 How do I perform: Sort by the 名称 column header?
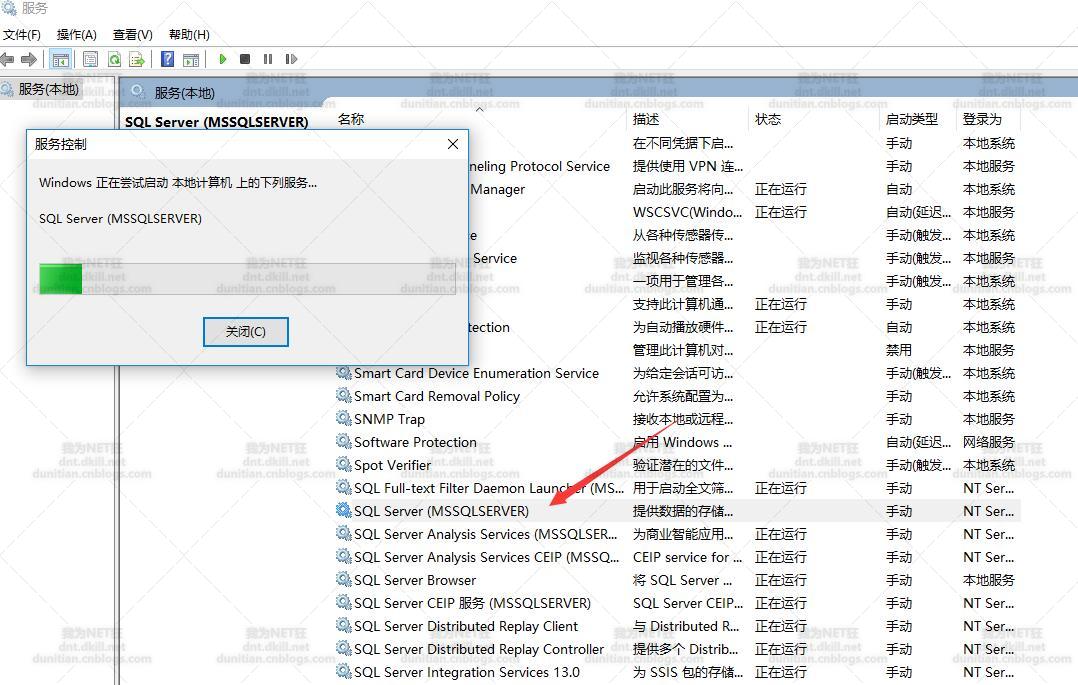(x=351, y=119)
